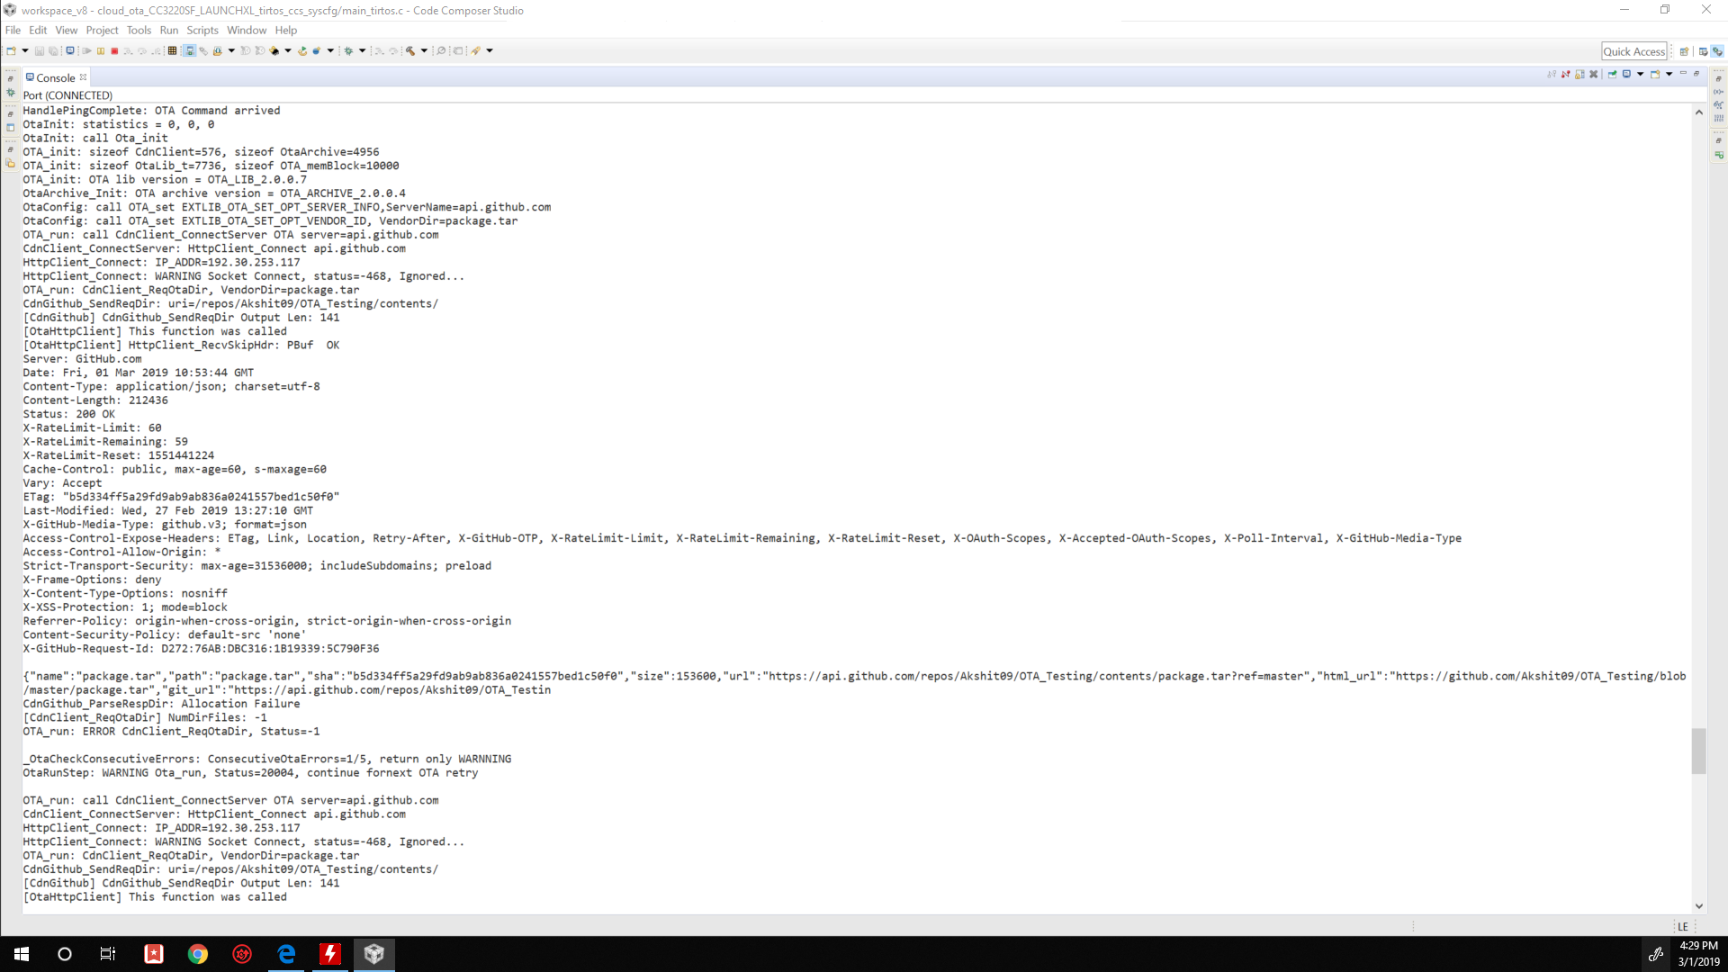Viewport: 1728px width, 972px height.
Task: Open the Scripts menu
Action: (x=202, y=30)
